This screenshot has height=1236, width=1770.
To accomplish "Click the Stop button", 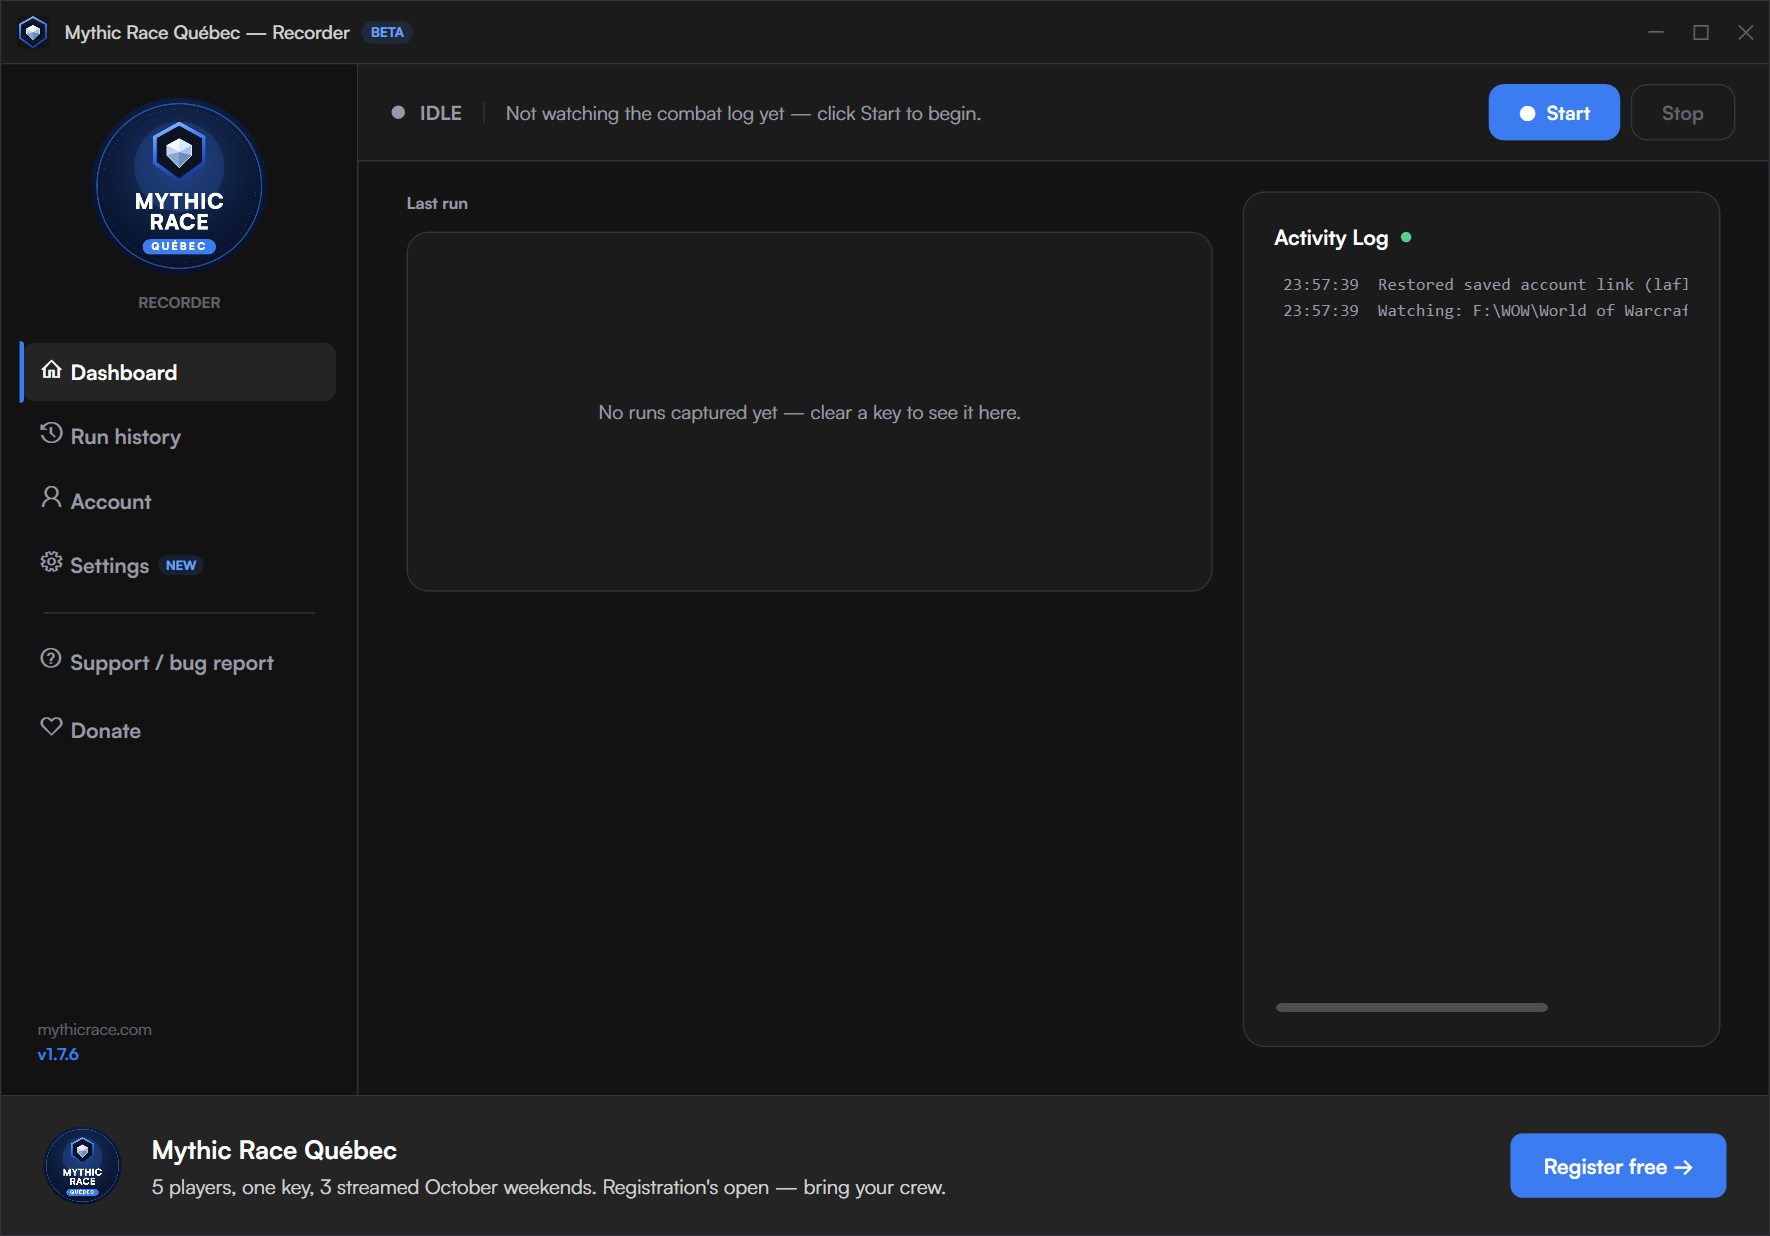I will [1682, 113].
